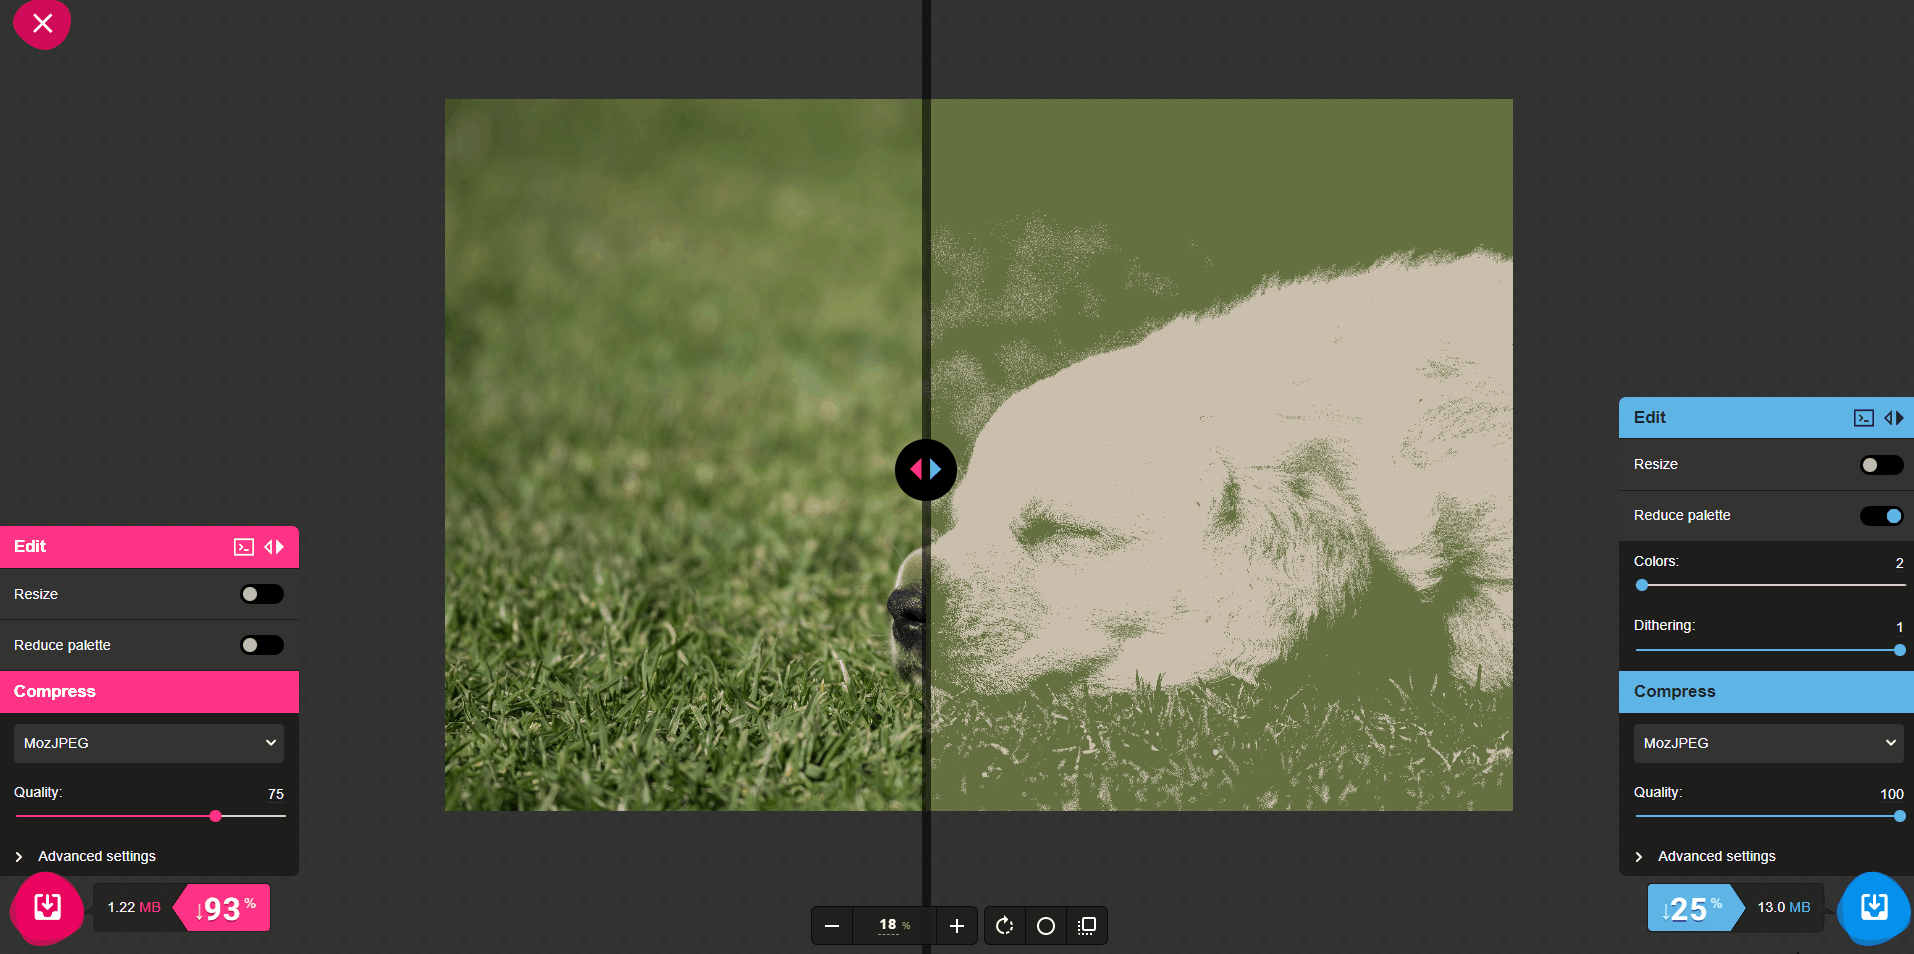This screenshot has height=954, width=1914.
Task: Click the 1.22 MB file size text
Action: click(x=134, y=908)
